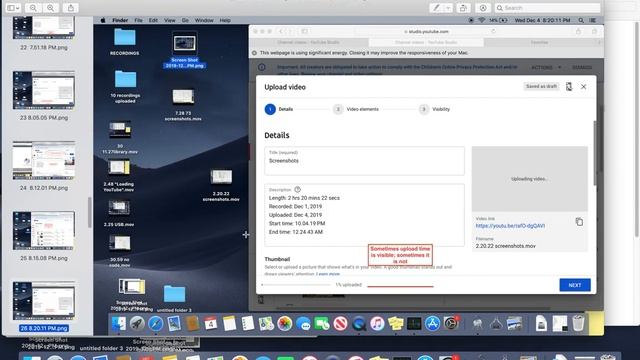Image resolution: width=640 pixels, height=360 pixels.
Task: Select the 26 8.20.11 PM.png thumbnail
Action: [44, 301]
